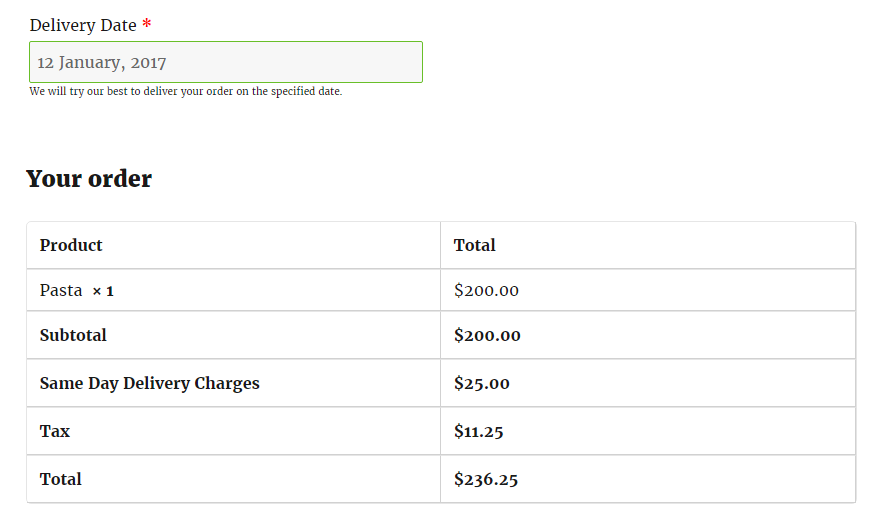
Task: Click the bold subtotal amount $200.00
Action: (x=487, y=335)
